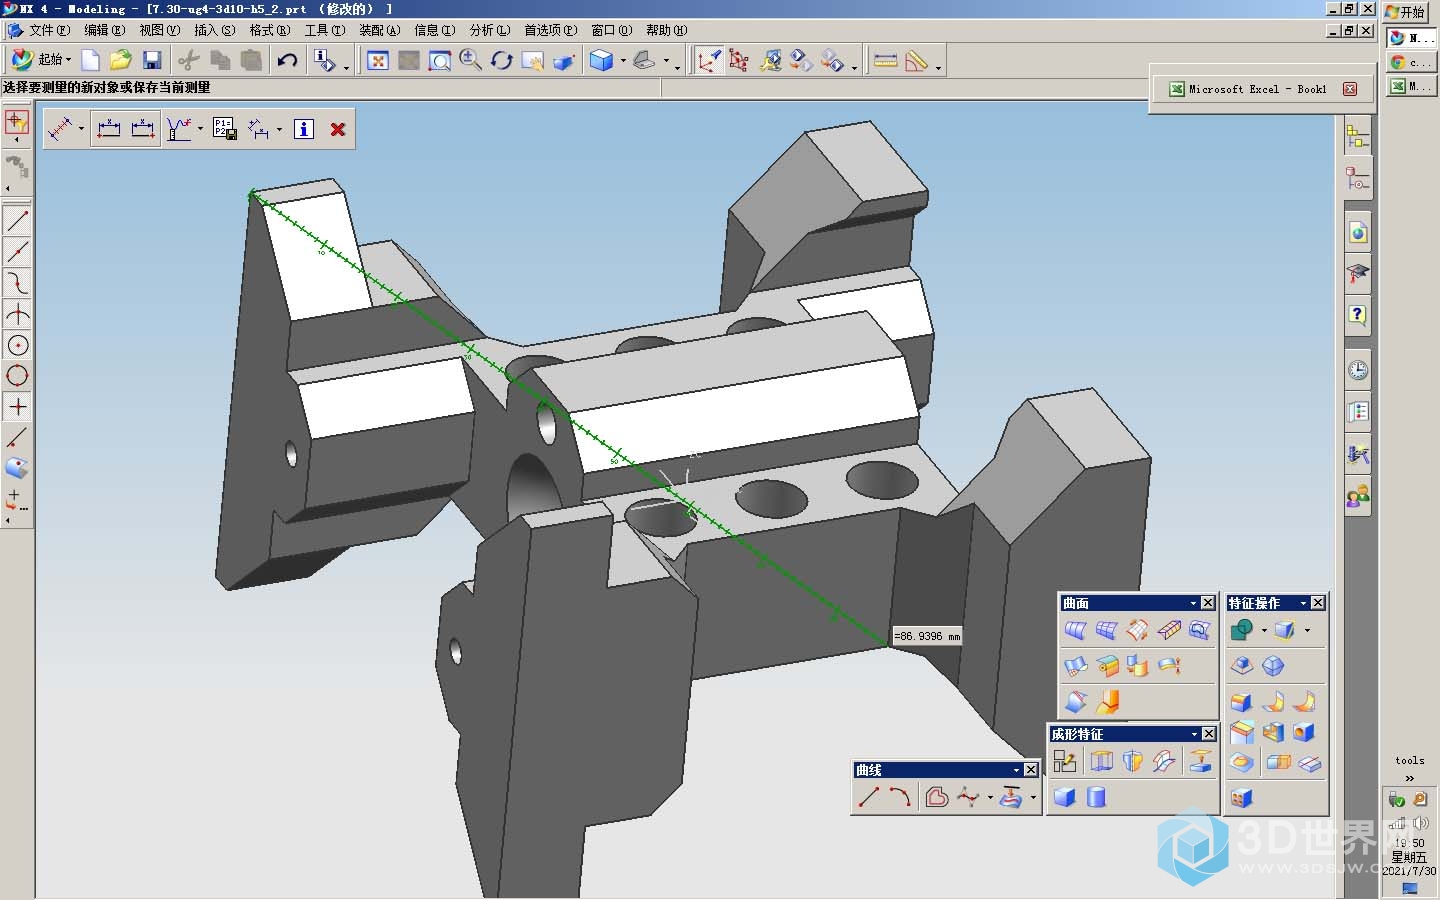Click the Chrome taskbar button
1440x900 pixels.
pyautogui.click(x=1410, y=62)
